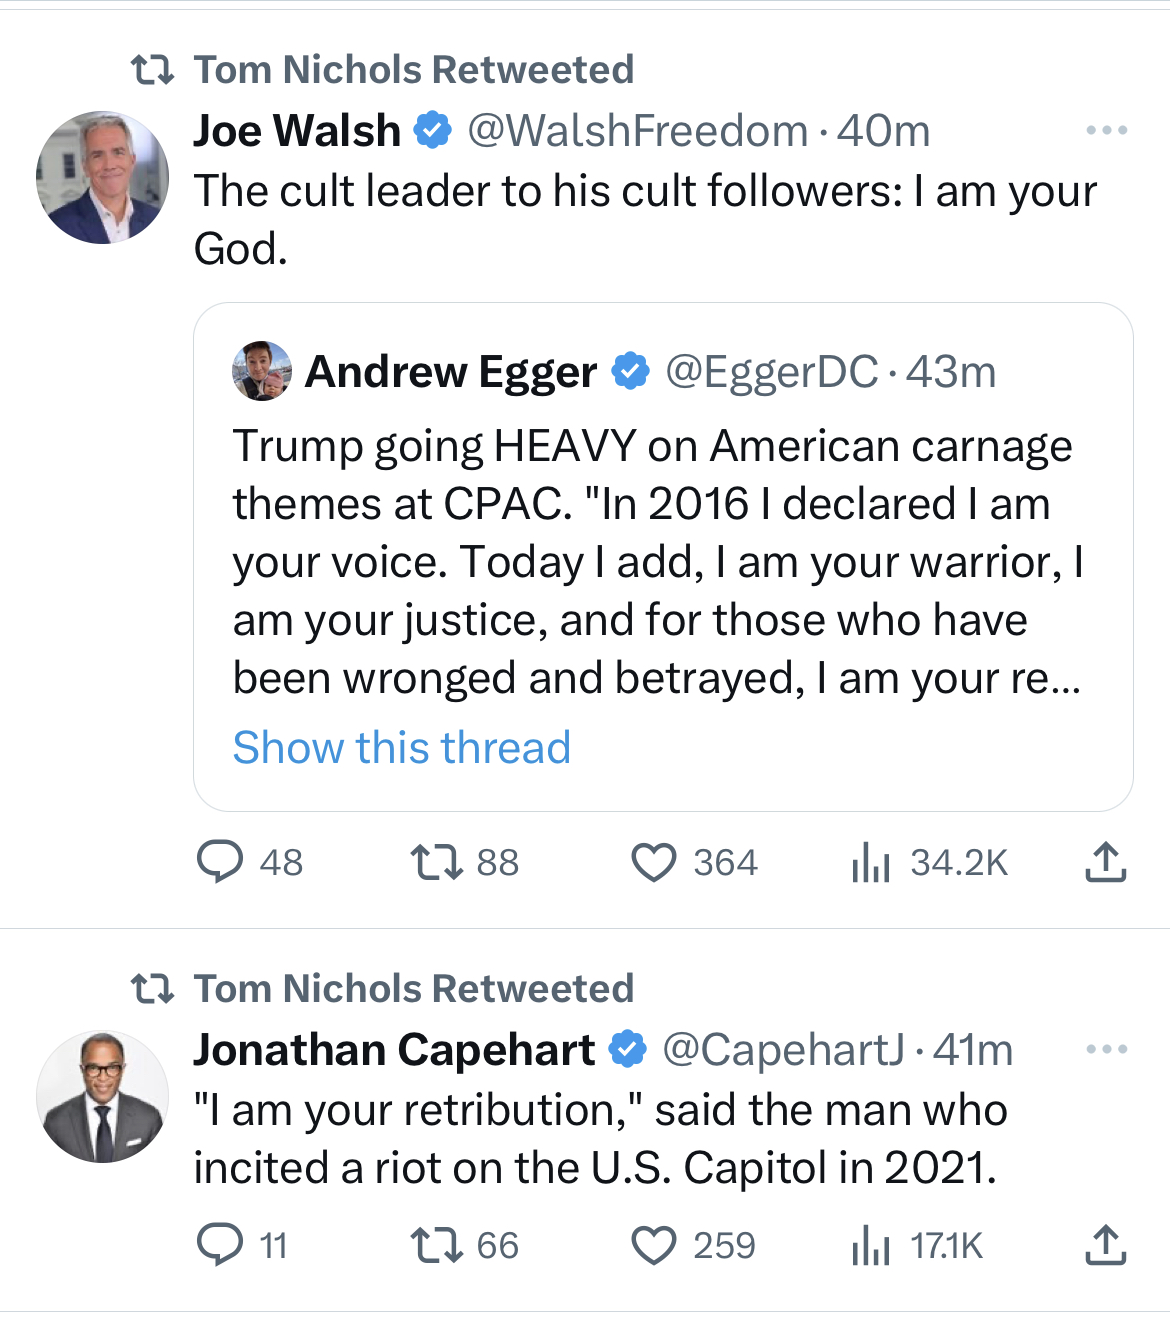Reply to Jonathan Capehart's tweet

tap(220, 1245)
